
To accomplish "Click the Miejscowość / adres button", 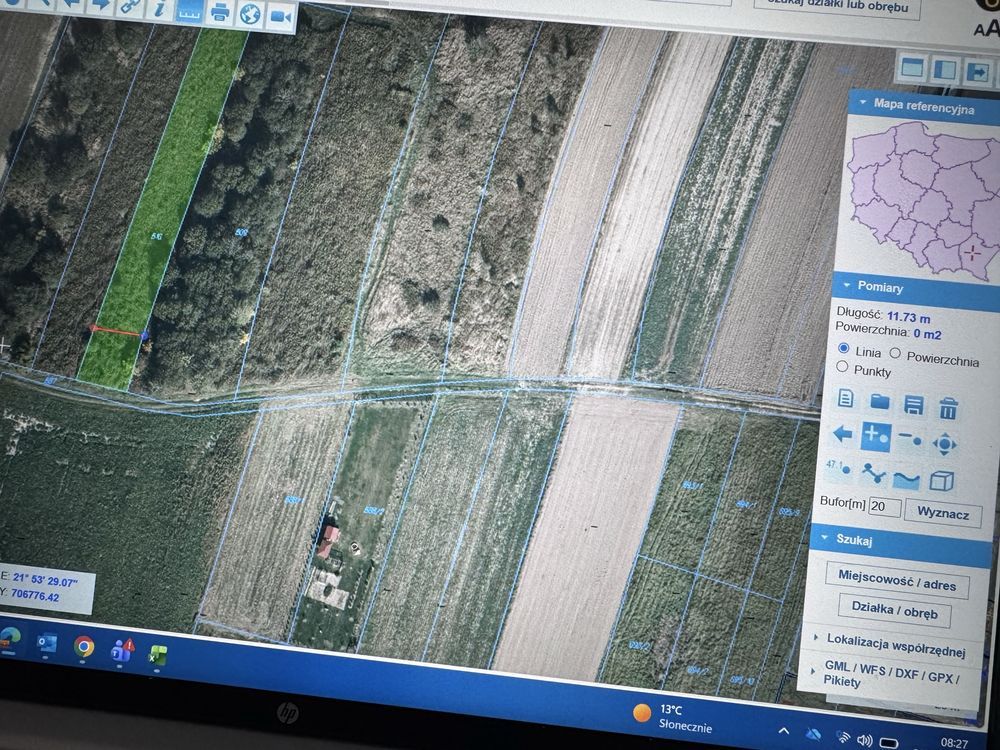I will pyautogui.click(x=897, y=580).
